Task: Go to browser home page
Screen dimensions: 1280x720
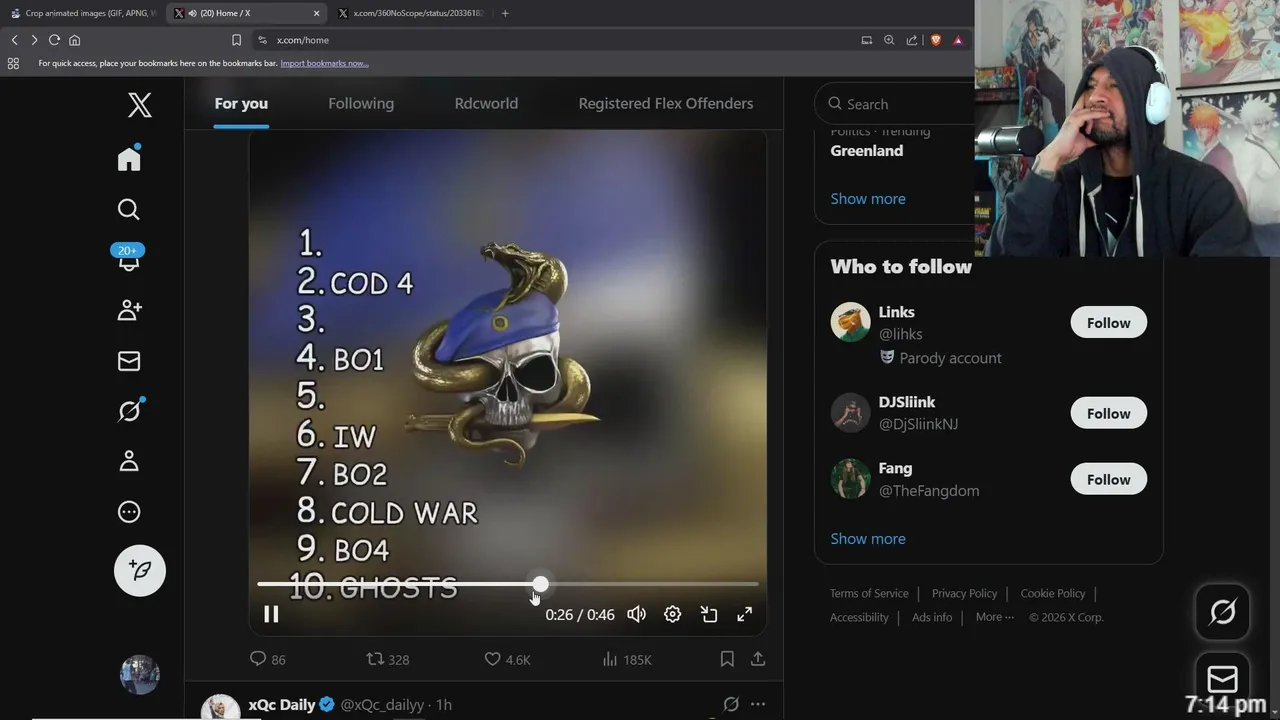Action: (74, 40)
